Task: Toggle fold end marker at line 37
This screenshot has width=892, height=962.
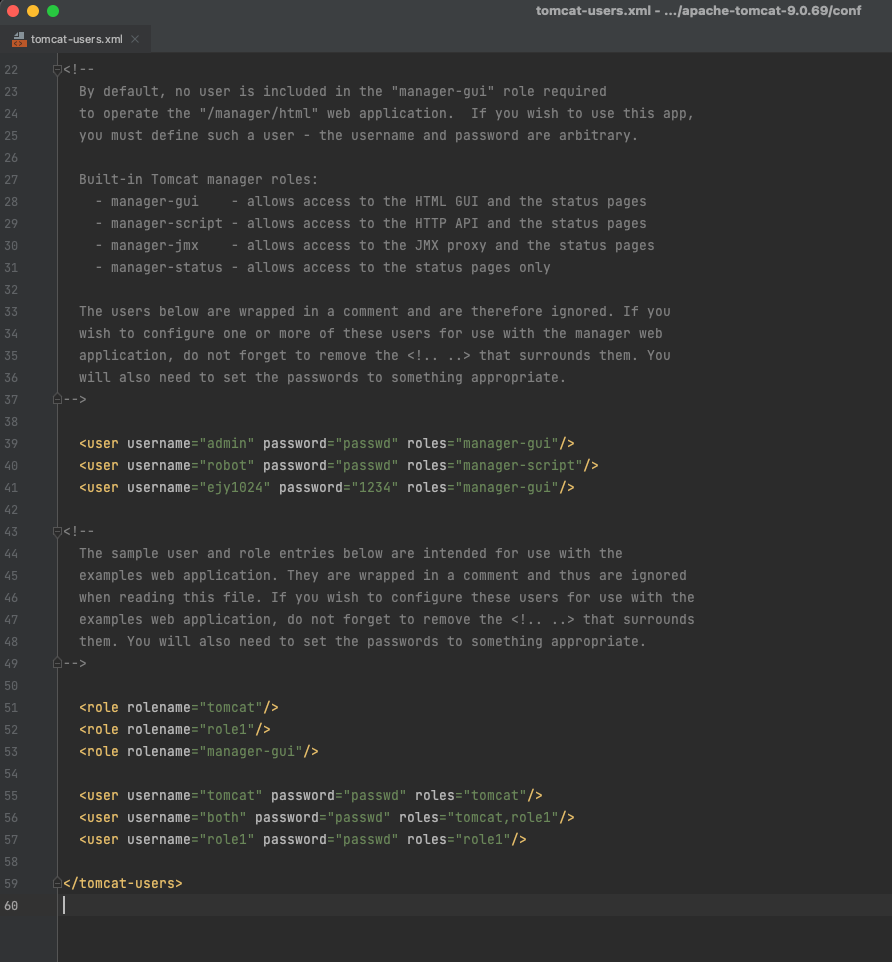Action: 57,399
